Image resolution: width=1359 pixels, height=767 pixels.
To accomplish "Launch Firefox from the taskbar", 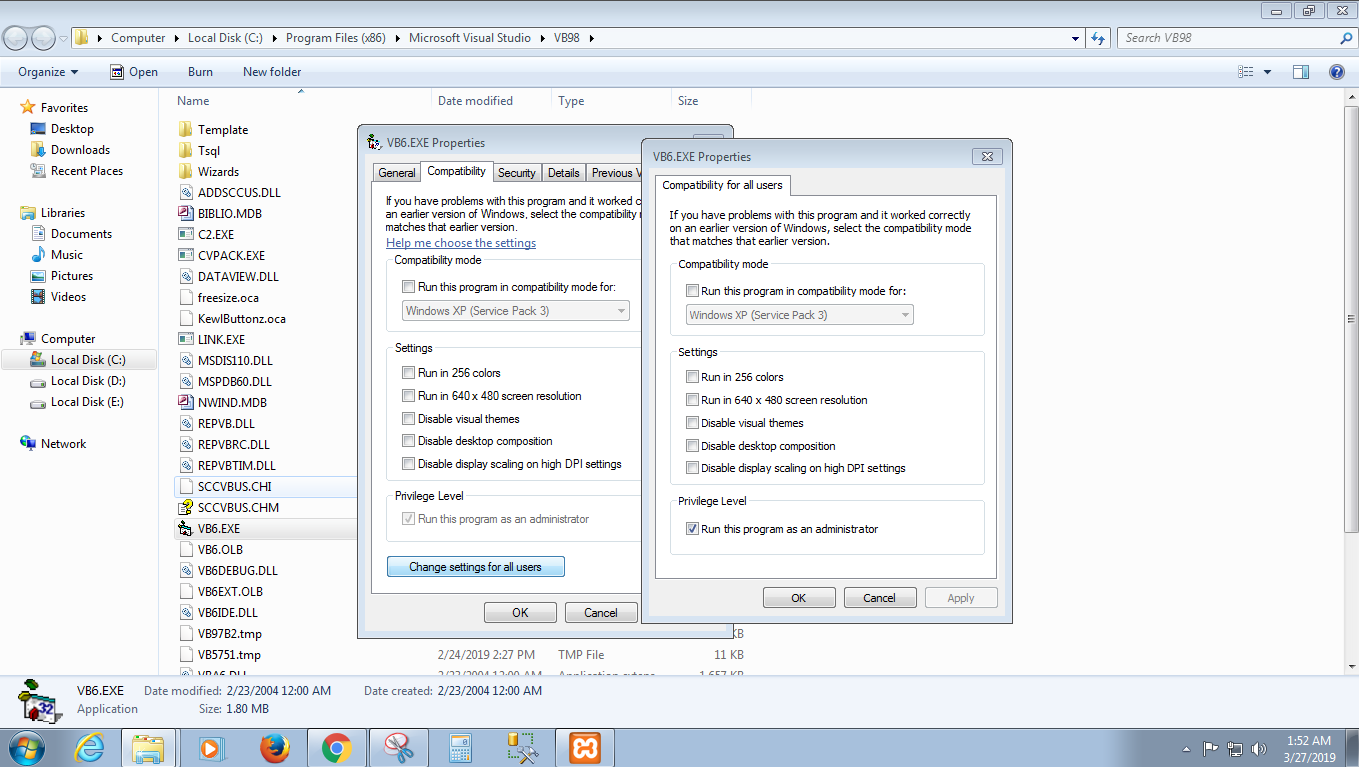I will point(273,747).
